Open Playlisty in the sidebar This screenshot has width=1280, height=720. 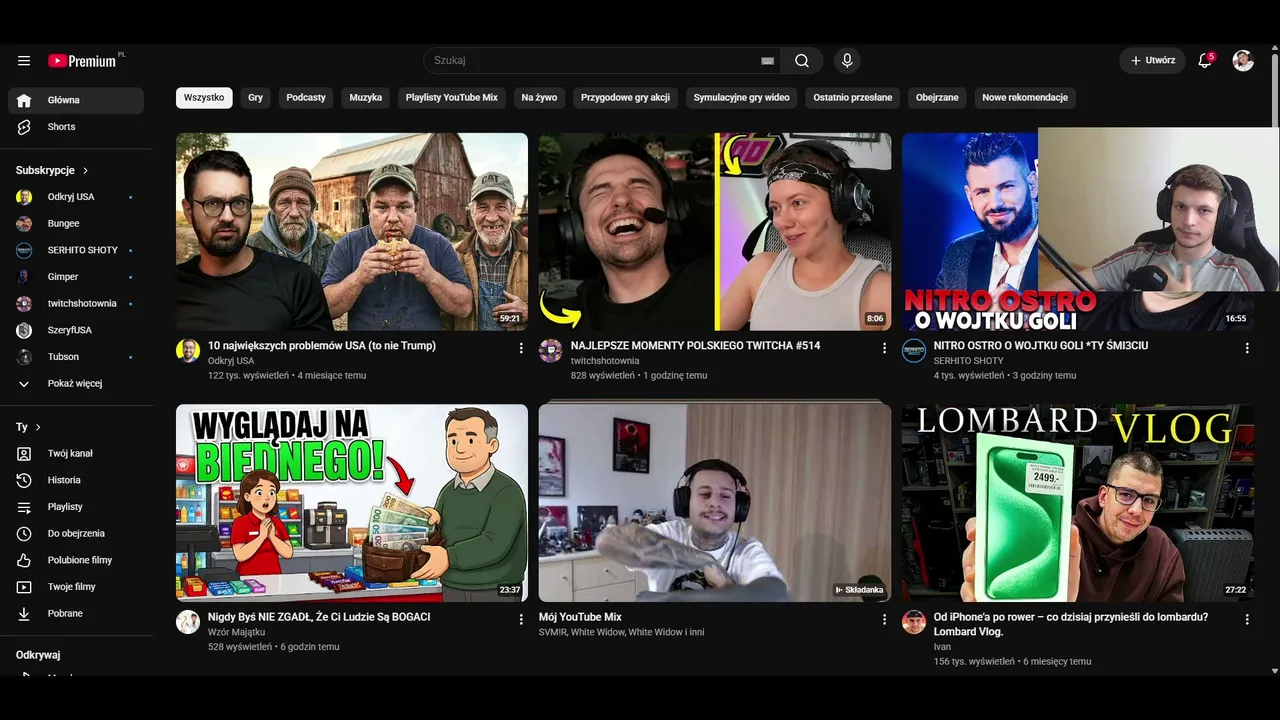[76, 507]
